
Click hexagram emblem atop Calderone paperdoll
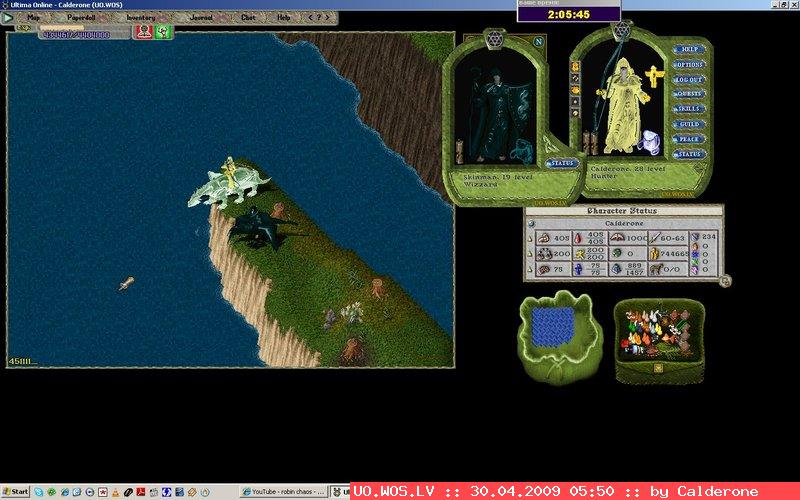coord(622,31)
